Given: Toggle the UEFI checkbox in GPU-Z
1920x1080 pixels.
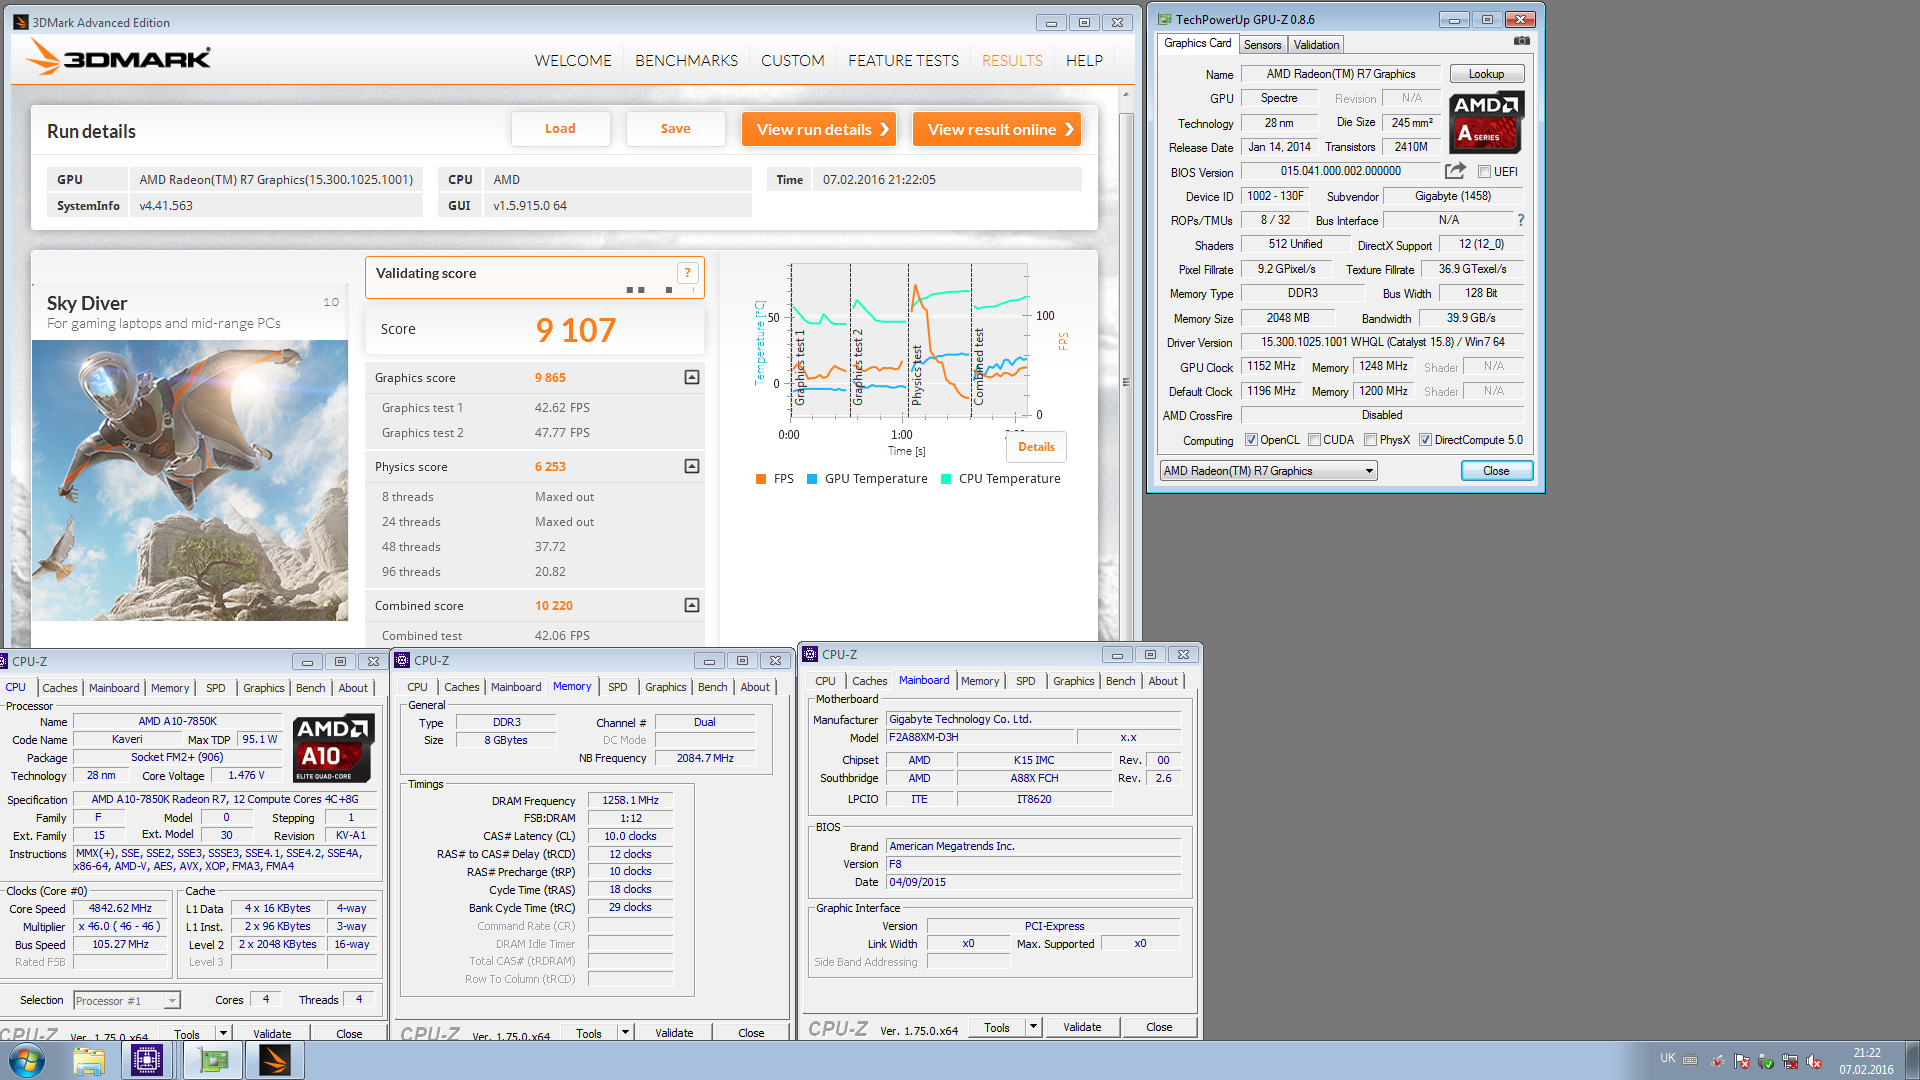Looking at the screenshot, I should (1485, 172).
